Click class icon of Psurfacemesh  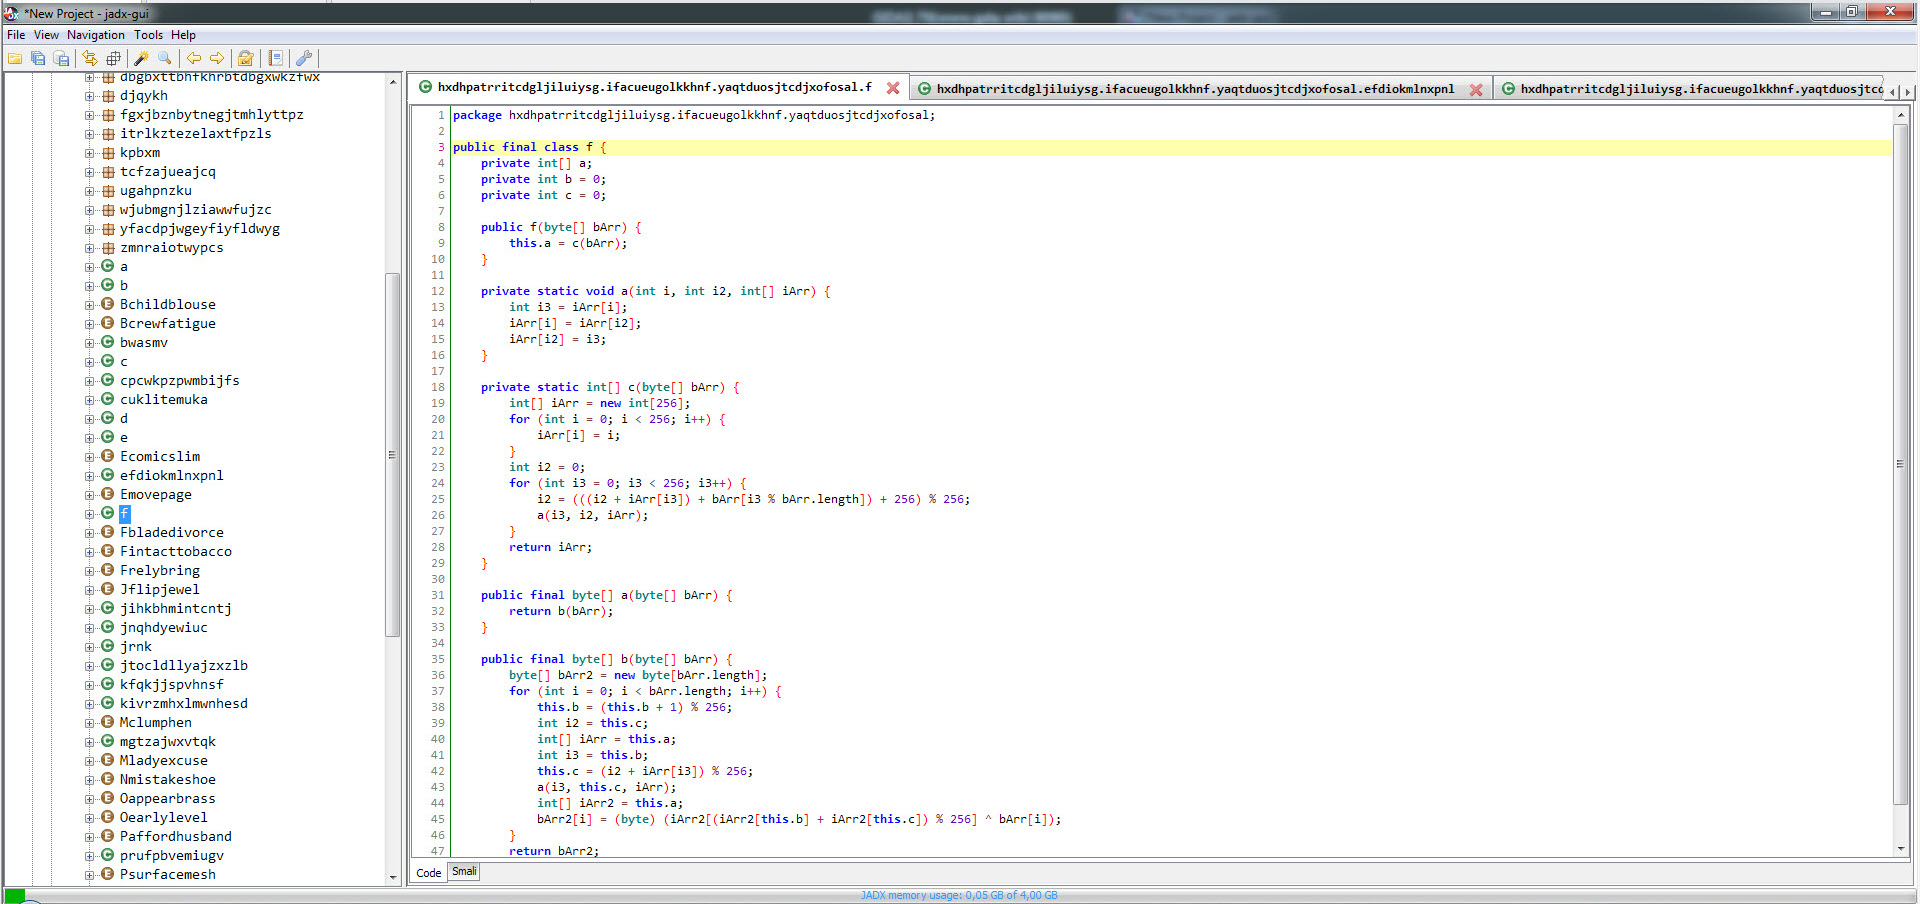pyautogui.click(x=108, y=874)
